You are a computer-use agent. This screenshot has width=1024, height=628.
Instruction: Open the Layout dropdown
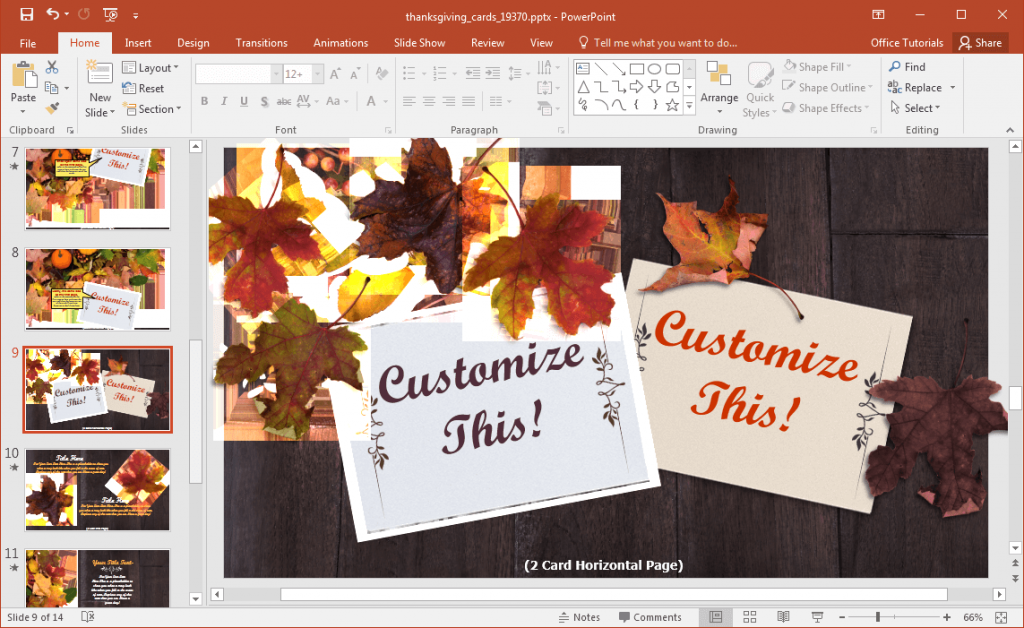152,67
